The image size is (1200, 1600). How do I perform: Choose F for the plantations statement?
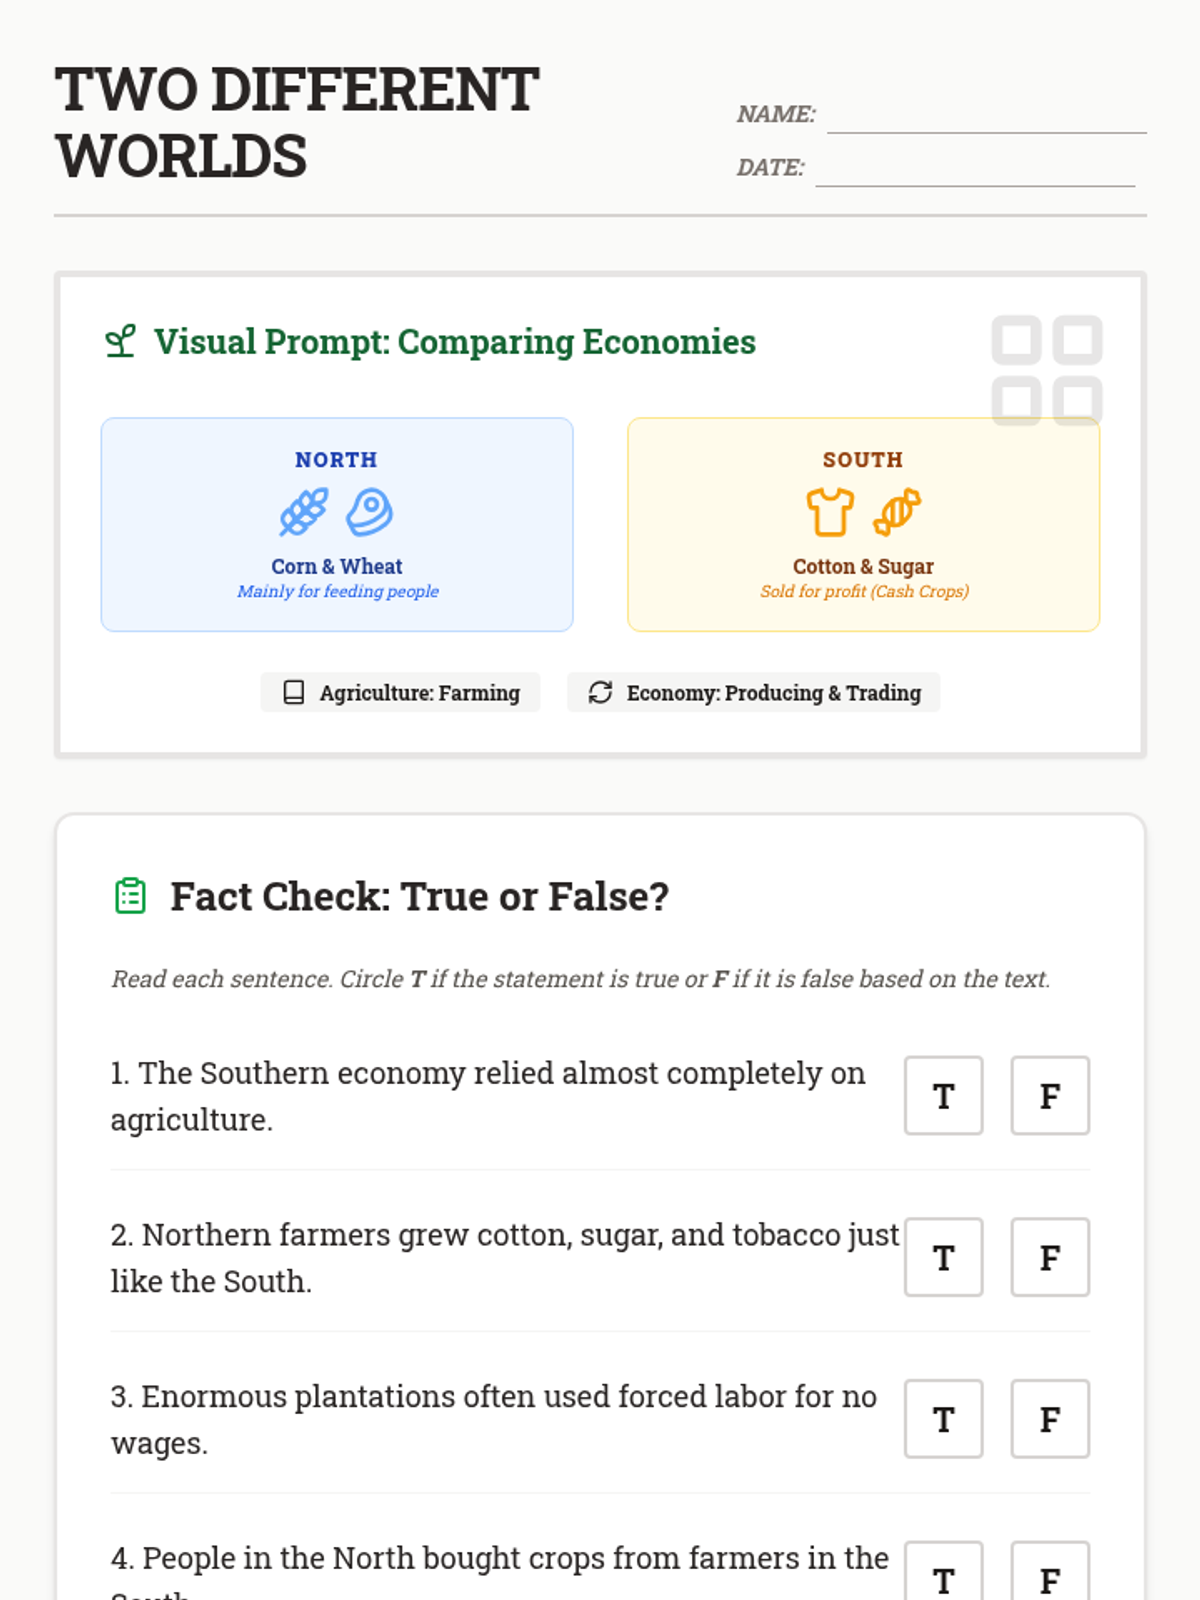[1049, 1419]
